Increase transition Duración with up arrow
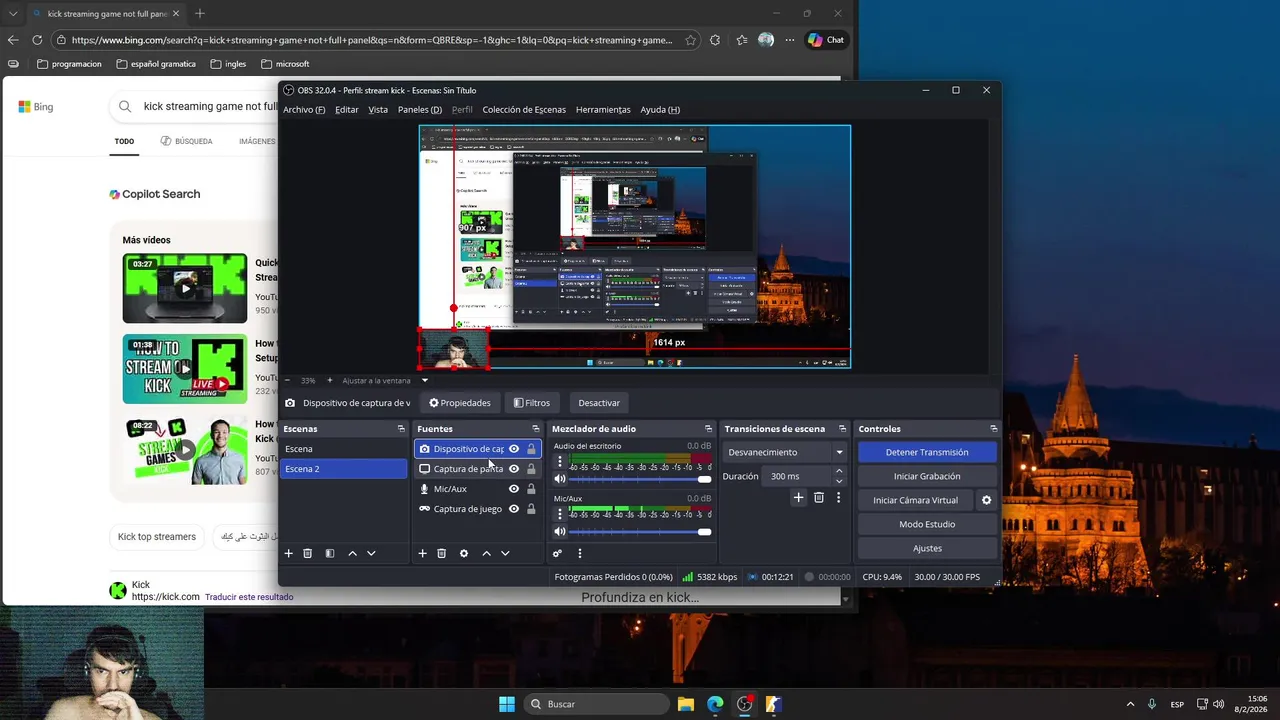Viewport: 1280px width, 720px height. (x=839, y=471)
